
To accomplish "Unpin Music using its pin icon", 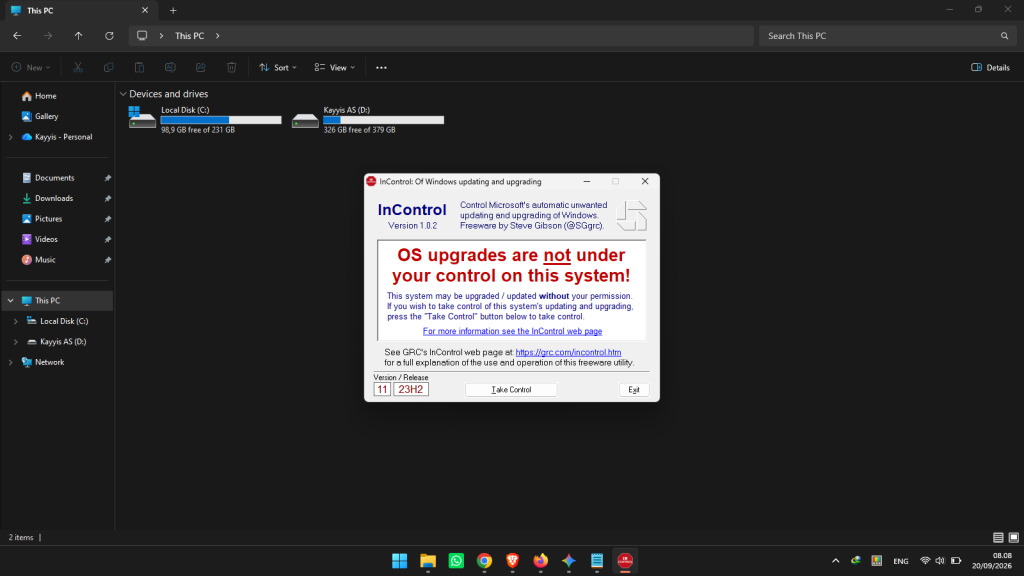I will [x=108, y=260].
